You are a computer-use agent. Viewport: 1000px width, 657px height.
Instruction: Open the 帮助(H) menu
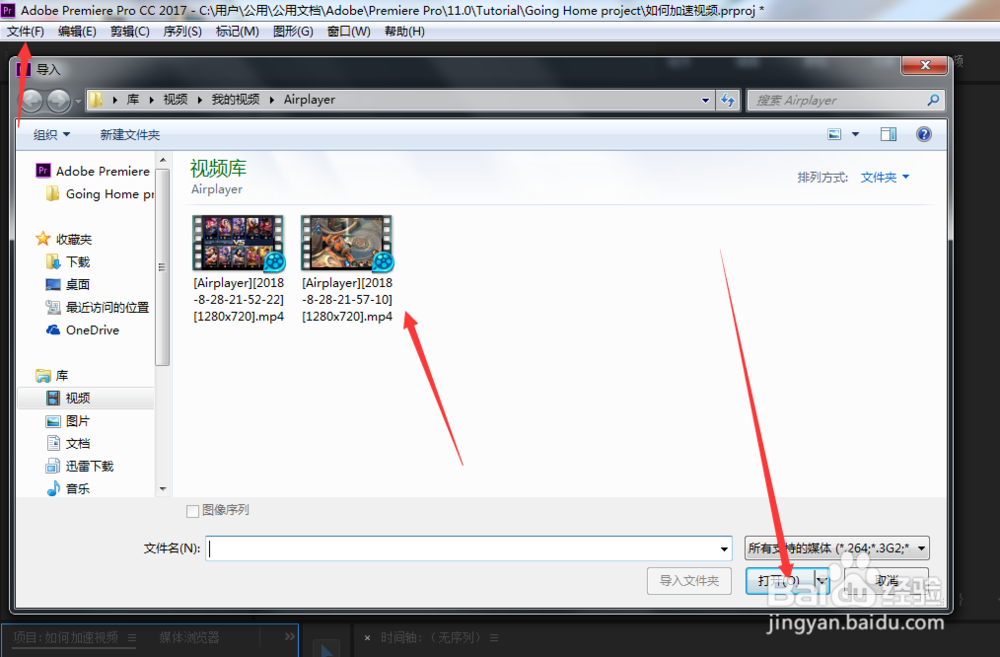pyautogui.click(x=404, y=31)
